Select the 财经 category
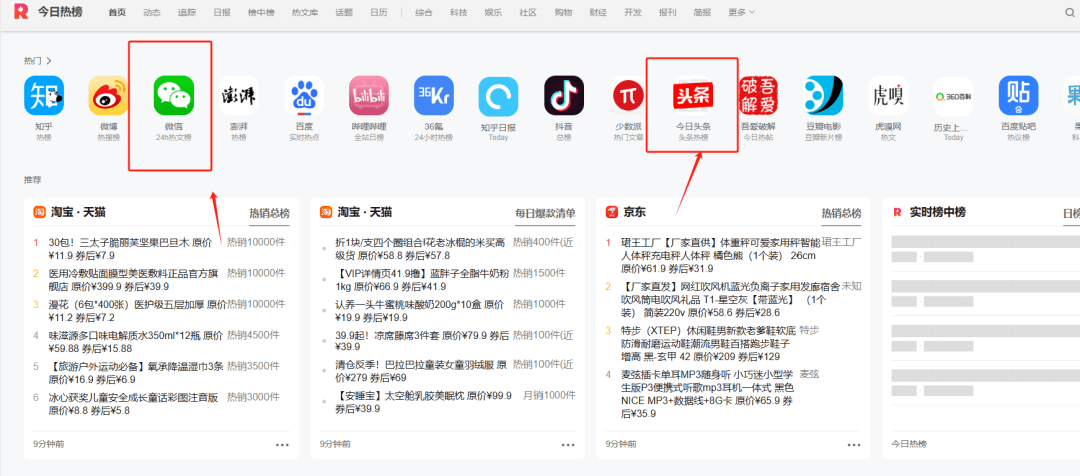This screenshot has height=476, width=1080. pyautogui.click(x=598, y=12)
